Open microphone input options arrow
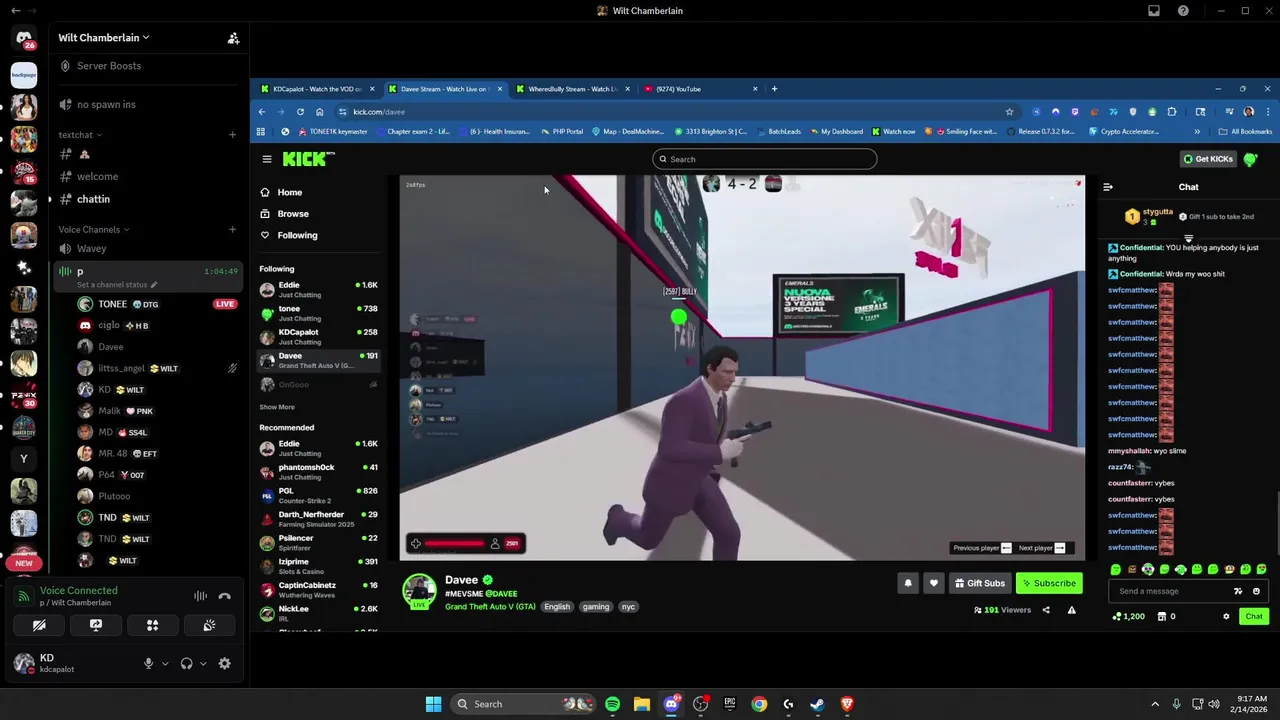The width and height of the screenshot is (1280, 720). [165, 663]
